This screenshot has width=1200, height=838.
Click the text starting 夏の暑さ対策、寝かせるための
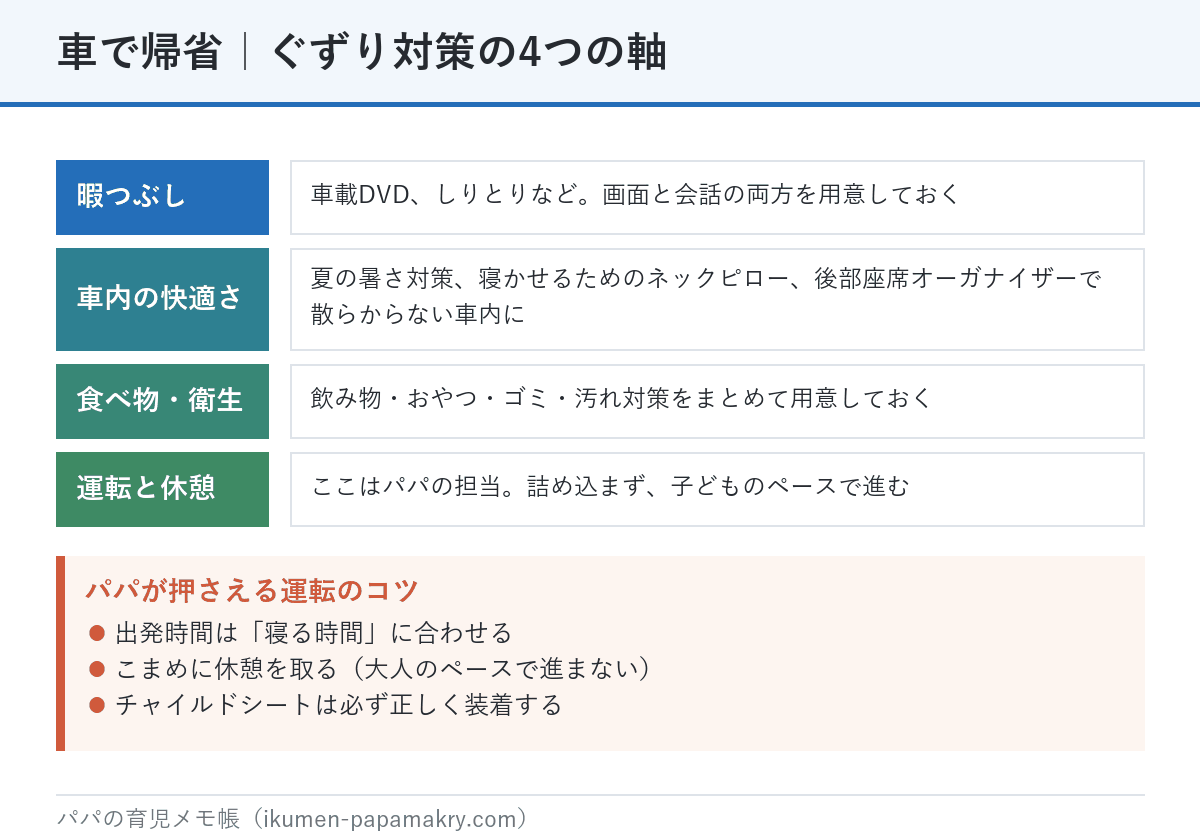coord(706,278)
